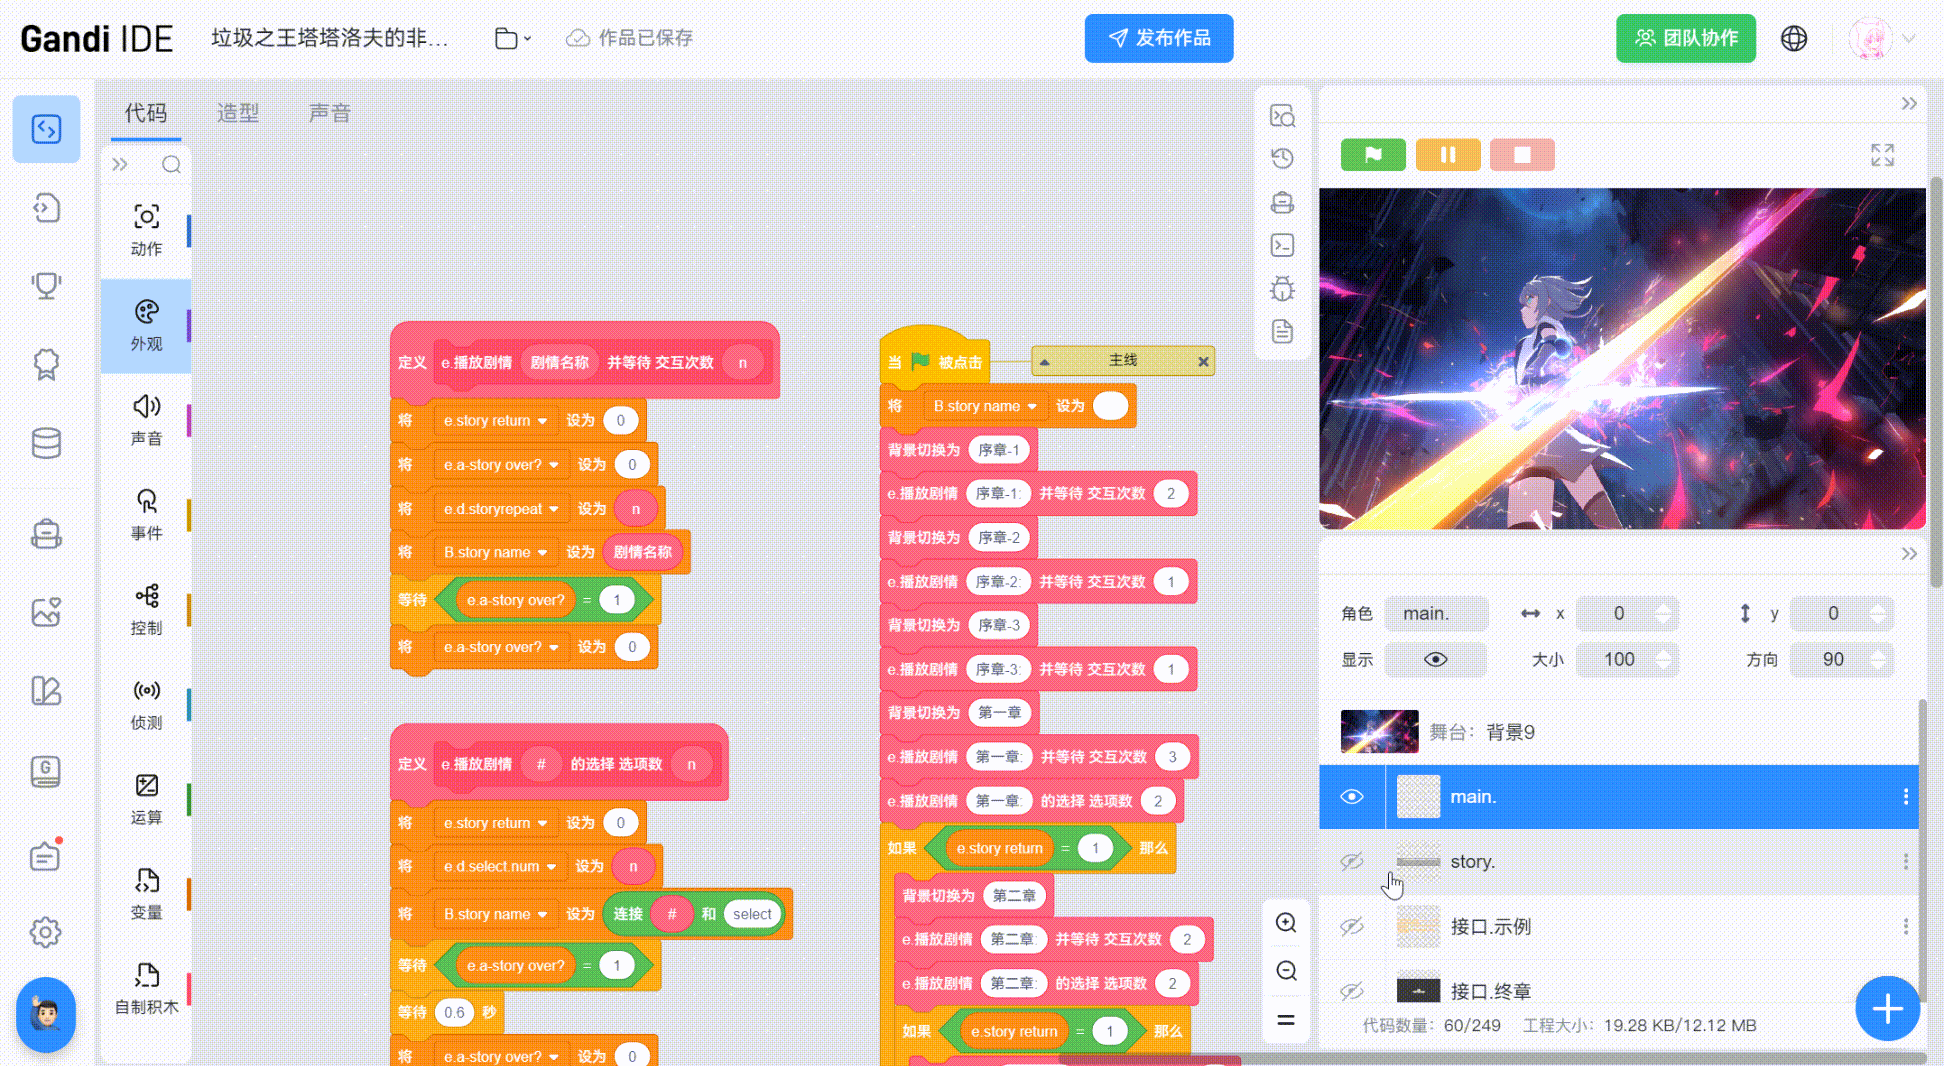Open the history clock icon in workspace toolbar
This screenshot has width=1944, height=1066.
pos(1282,158)
